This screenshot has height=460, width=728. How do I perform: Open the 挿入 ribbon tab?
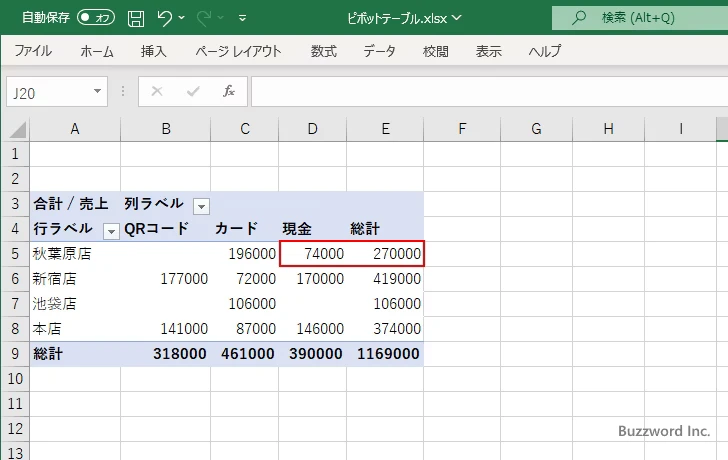click(154, 51)
